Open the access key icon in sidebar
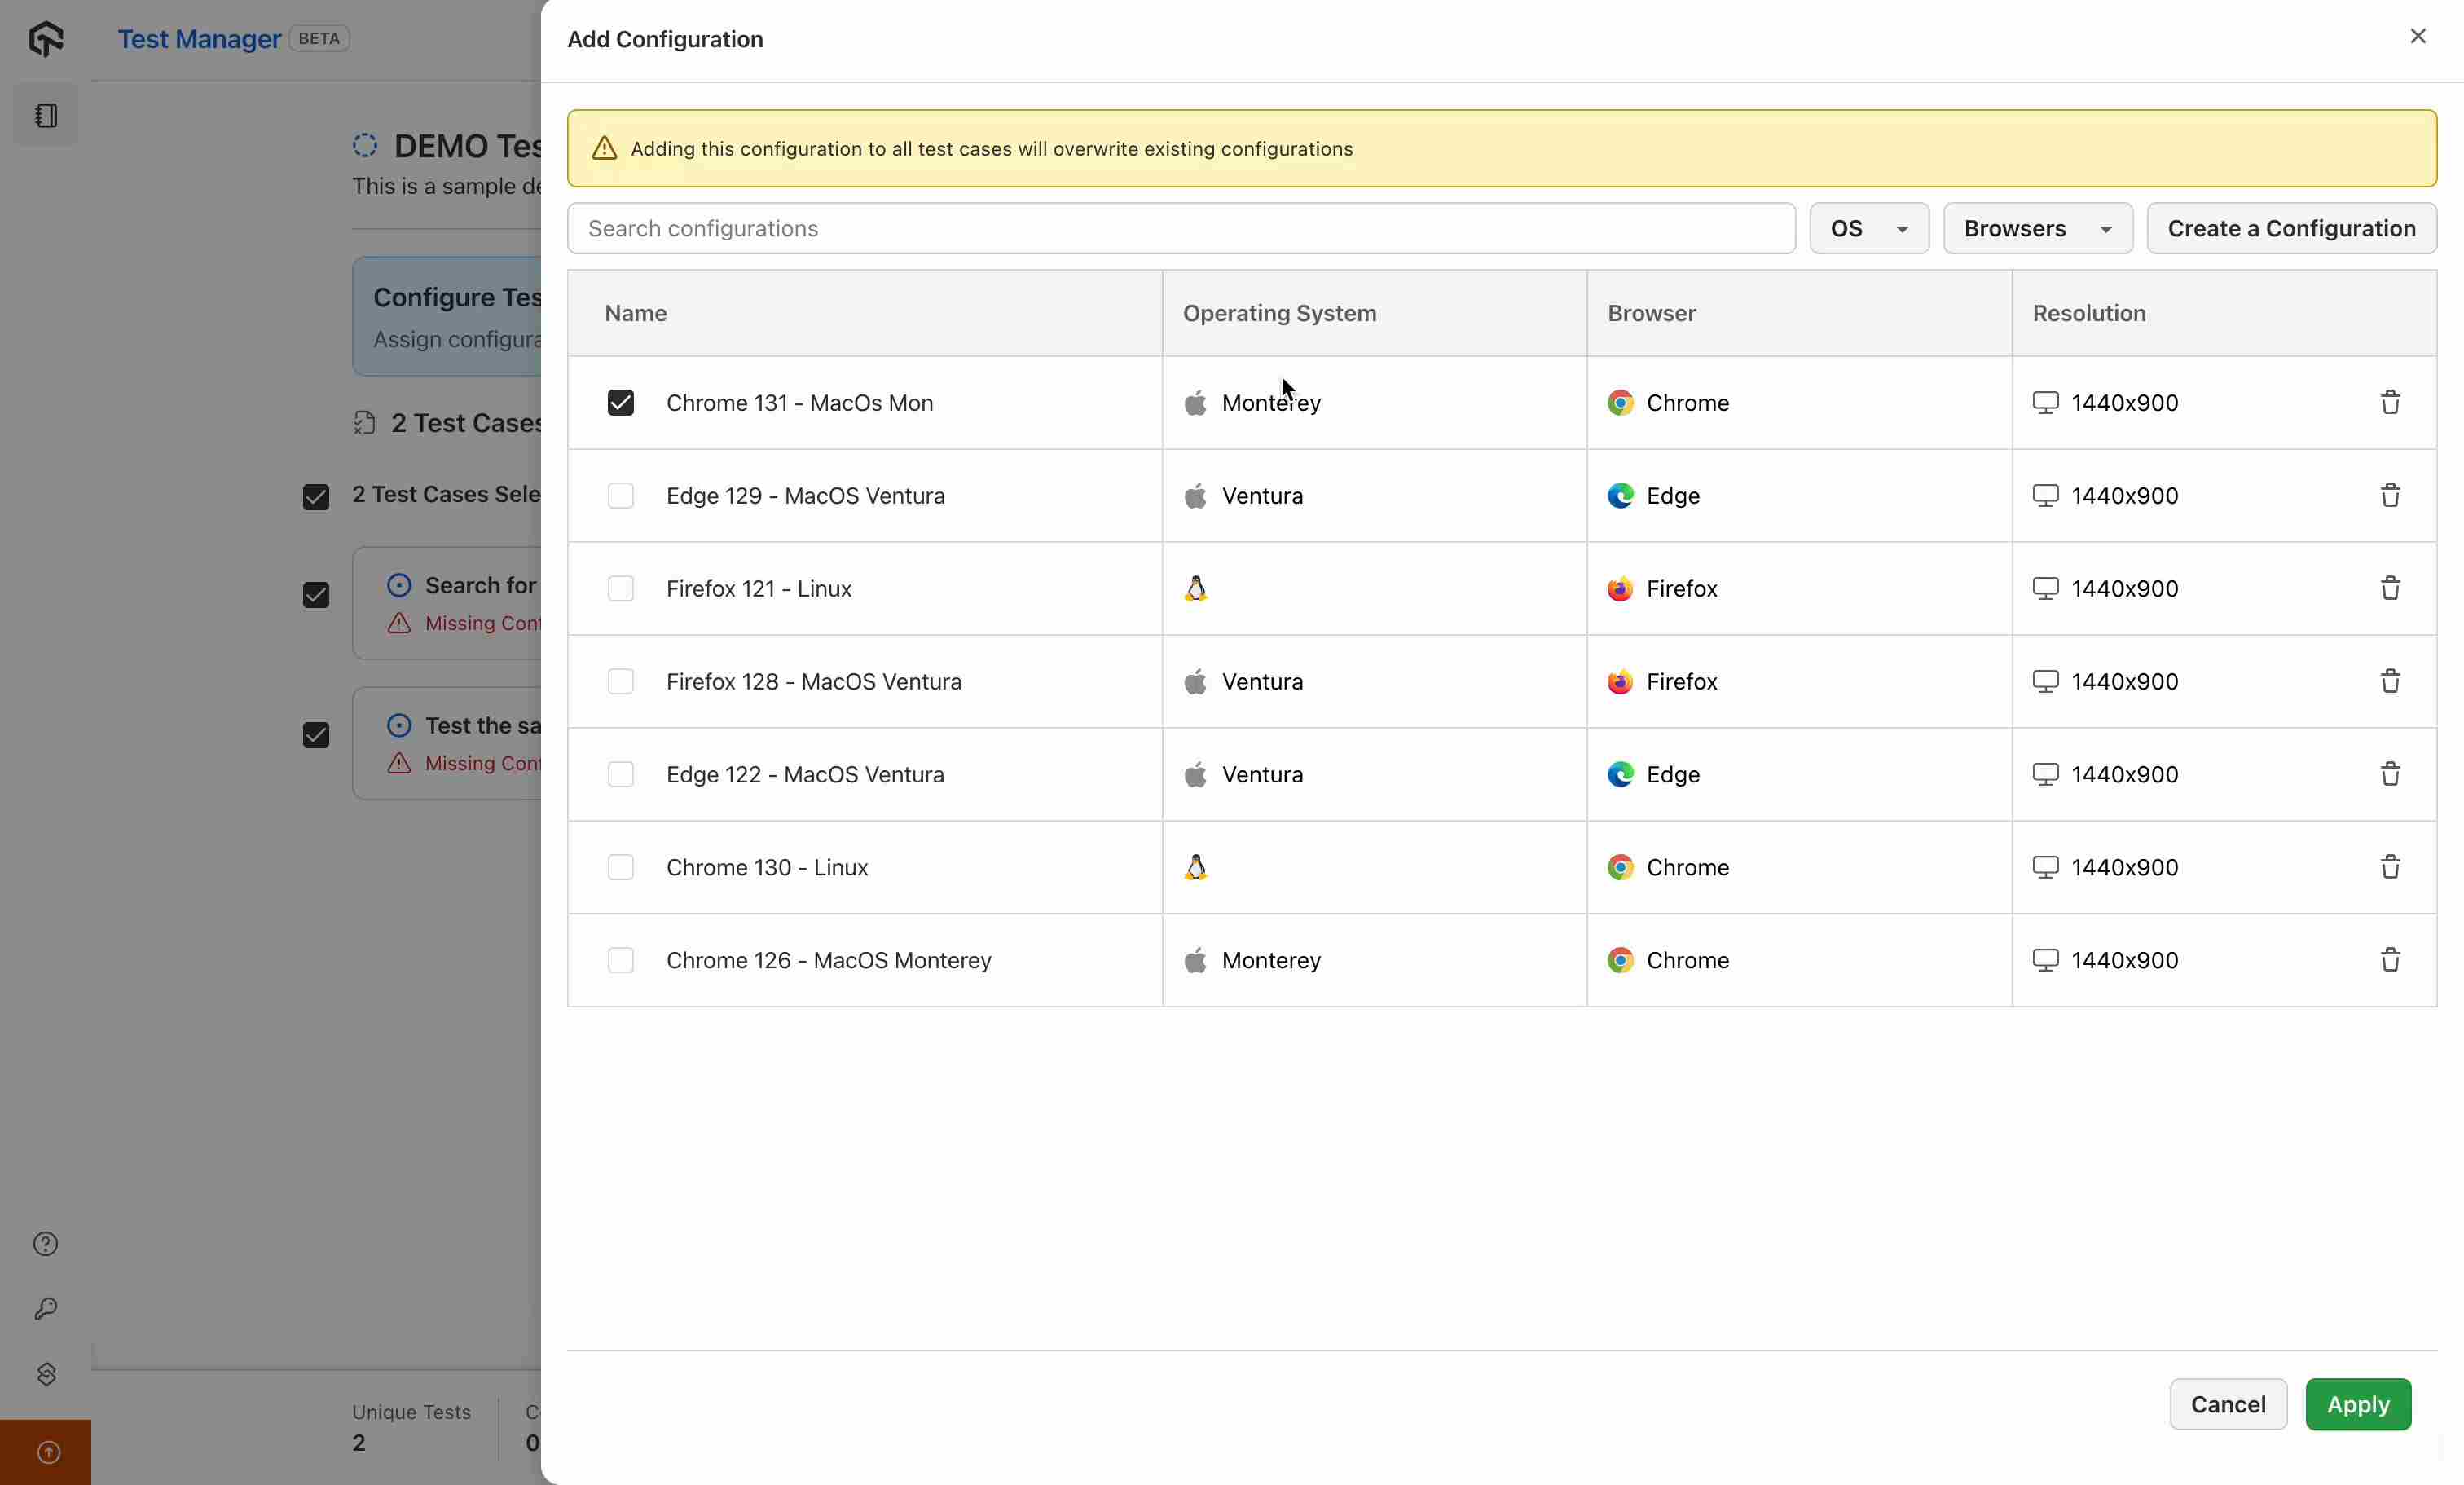2464x1485 pixels. tap(46, 1309)
